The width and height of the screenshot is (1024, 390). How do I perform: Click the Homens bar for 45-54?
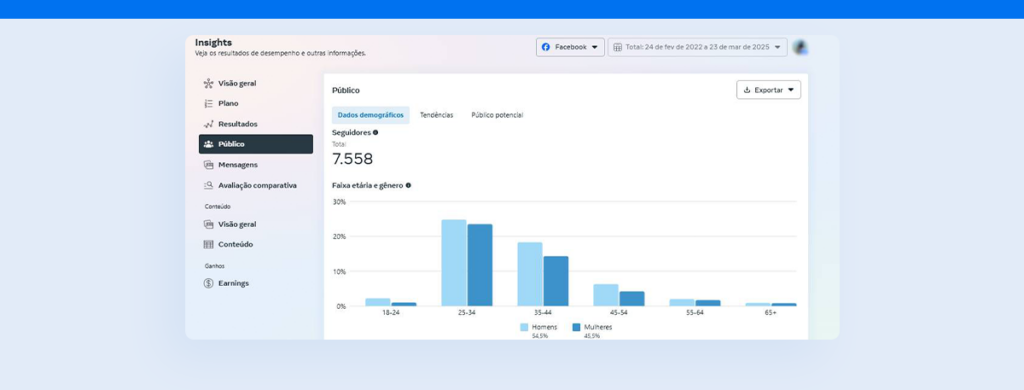click(x=606, y=295)
